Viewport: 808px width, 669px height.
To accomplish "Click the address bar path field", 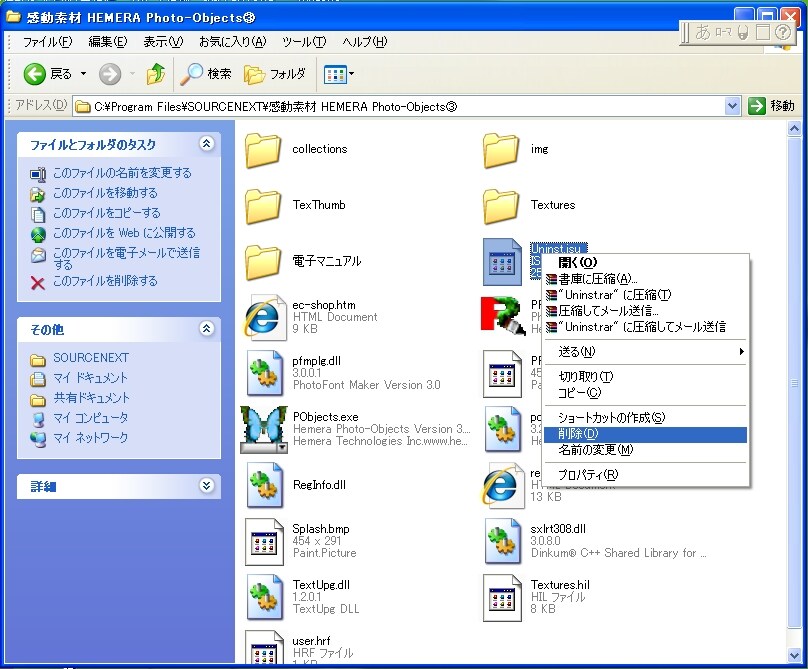I will (x=399, y=106).
